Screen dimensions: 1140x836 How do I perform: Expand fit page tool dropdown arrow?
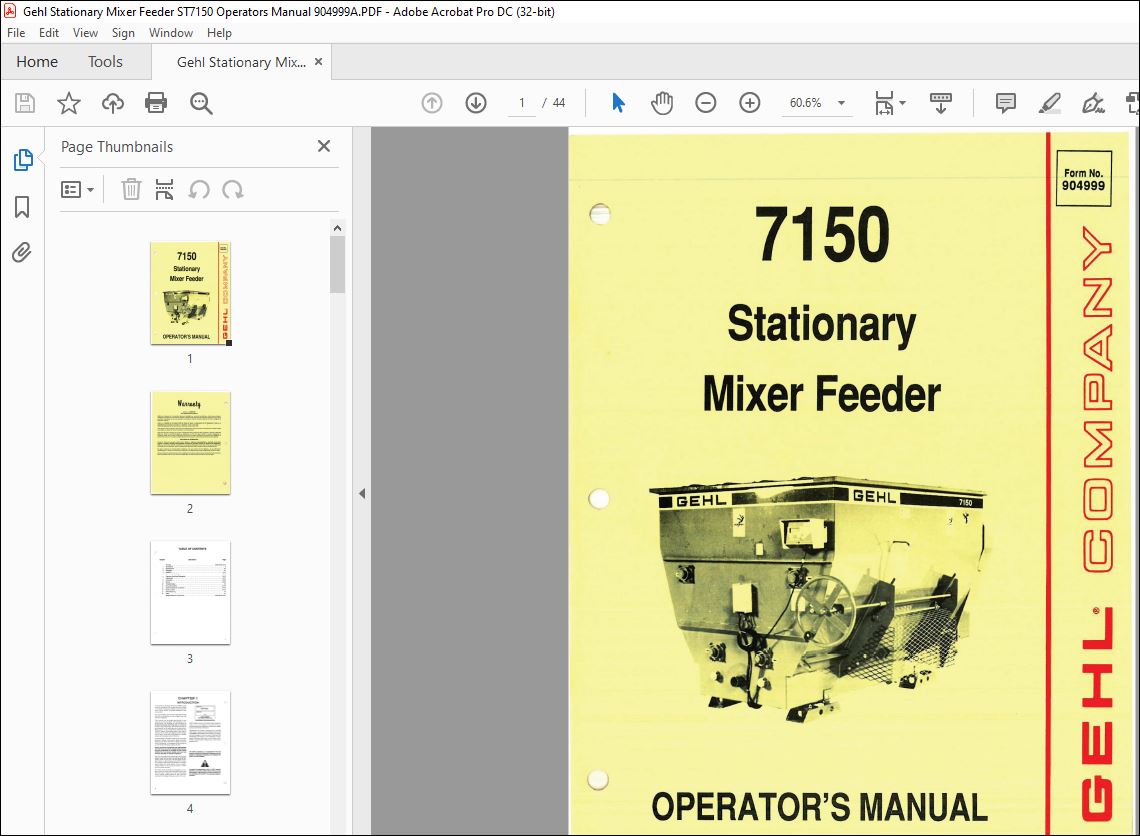tap(902, 103)
